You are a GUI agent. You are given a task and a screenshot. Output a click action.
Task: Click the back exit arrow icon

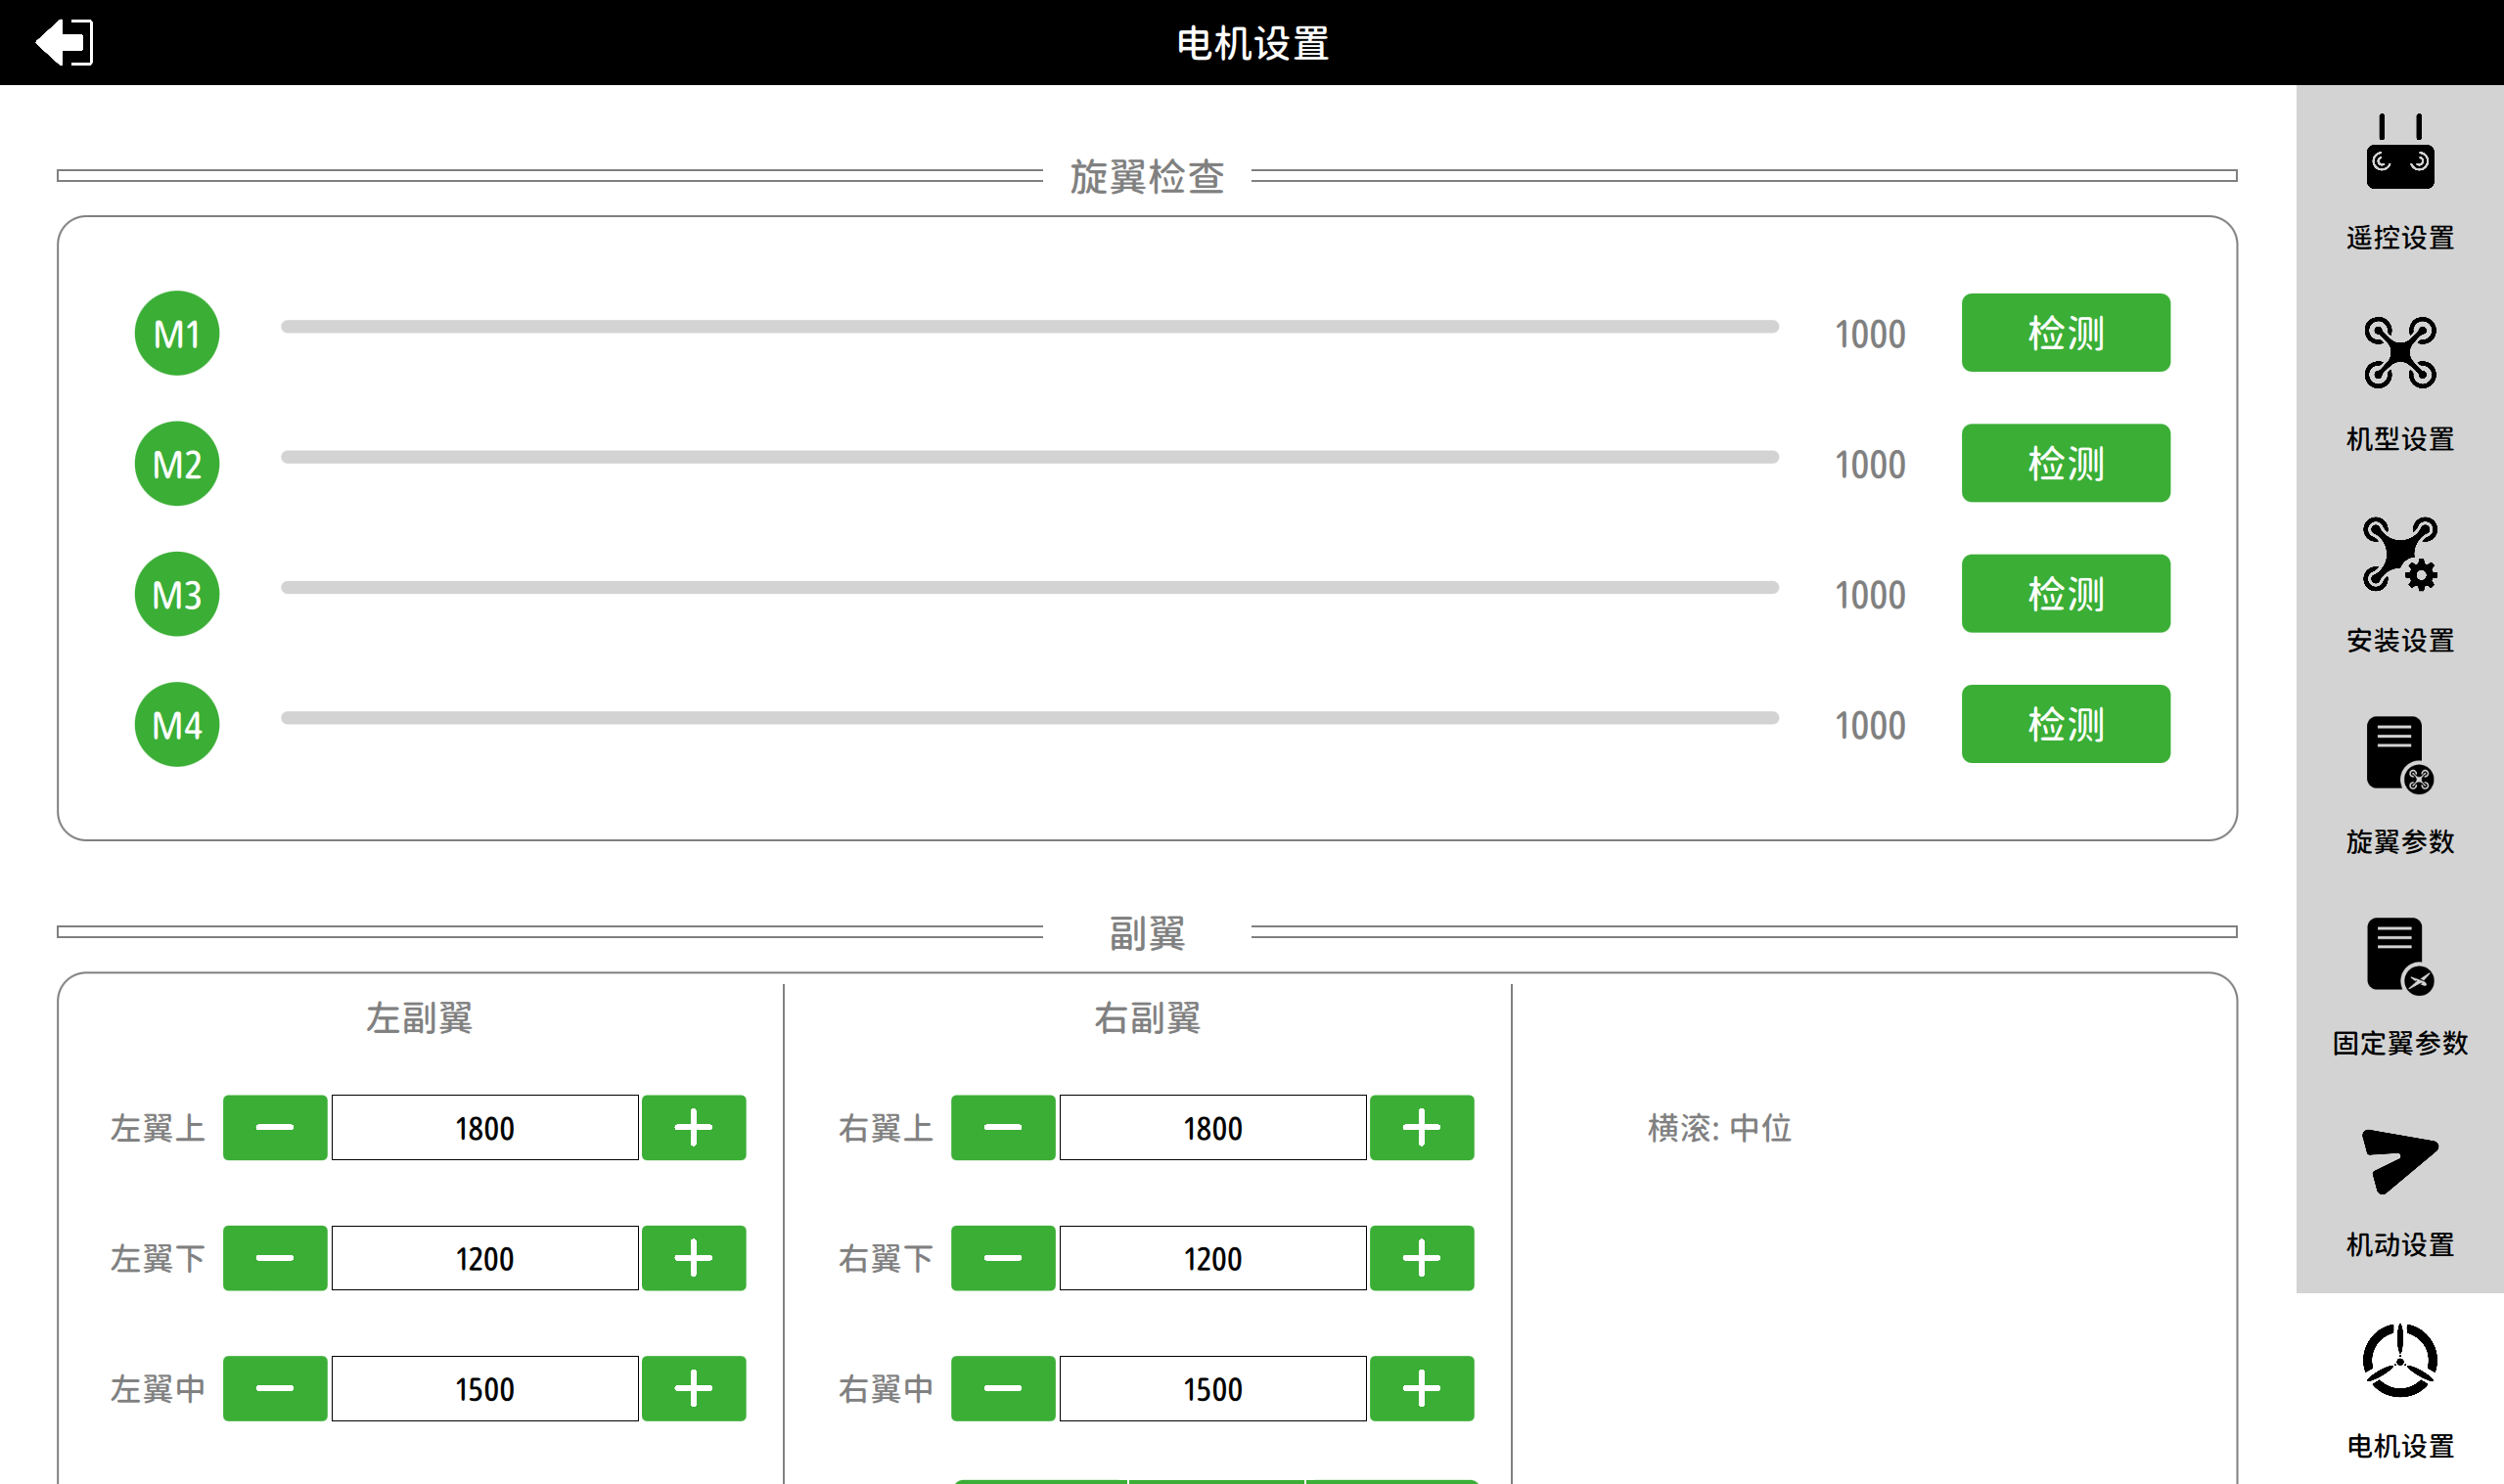click(64, 42)
